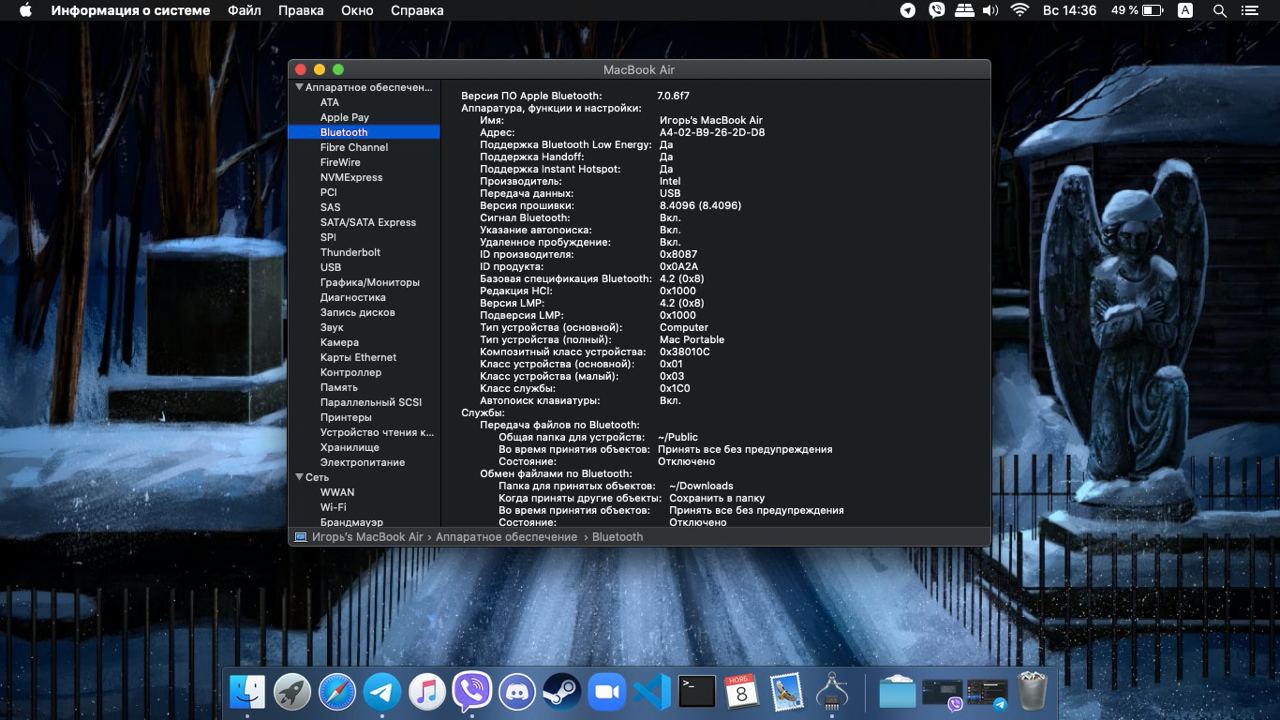This screenshot has height=720, width=1280.
Task: Select Диагностика in the sidebar
Action: tap(353, 297)
